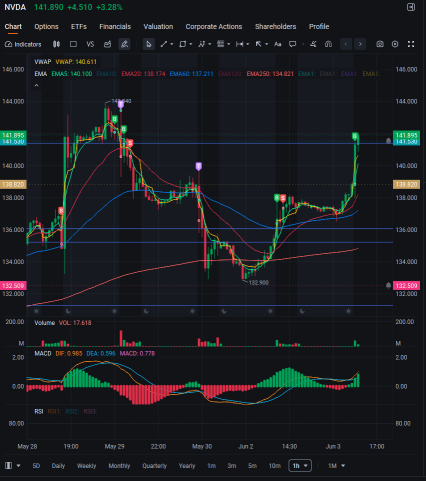Open the ETFs tab
Viewport: 426px width, 481px height.
[79, 27]
